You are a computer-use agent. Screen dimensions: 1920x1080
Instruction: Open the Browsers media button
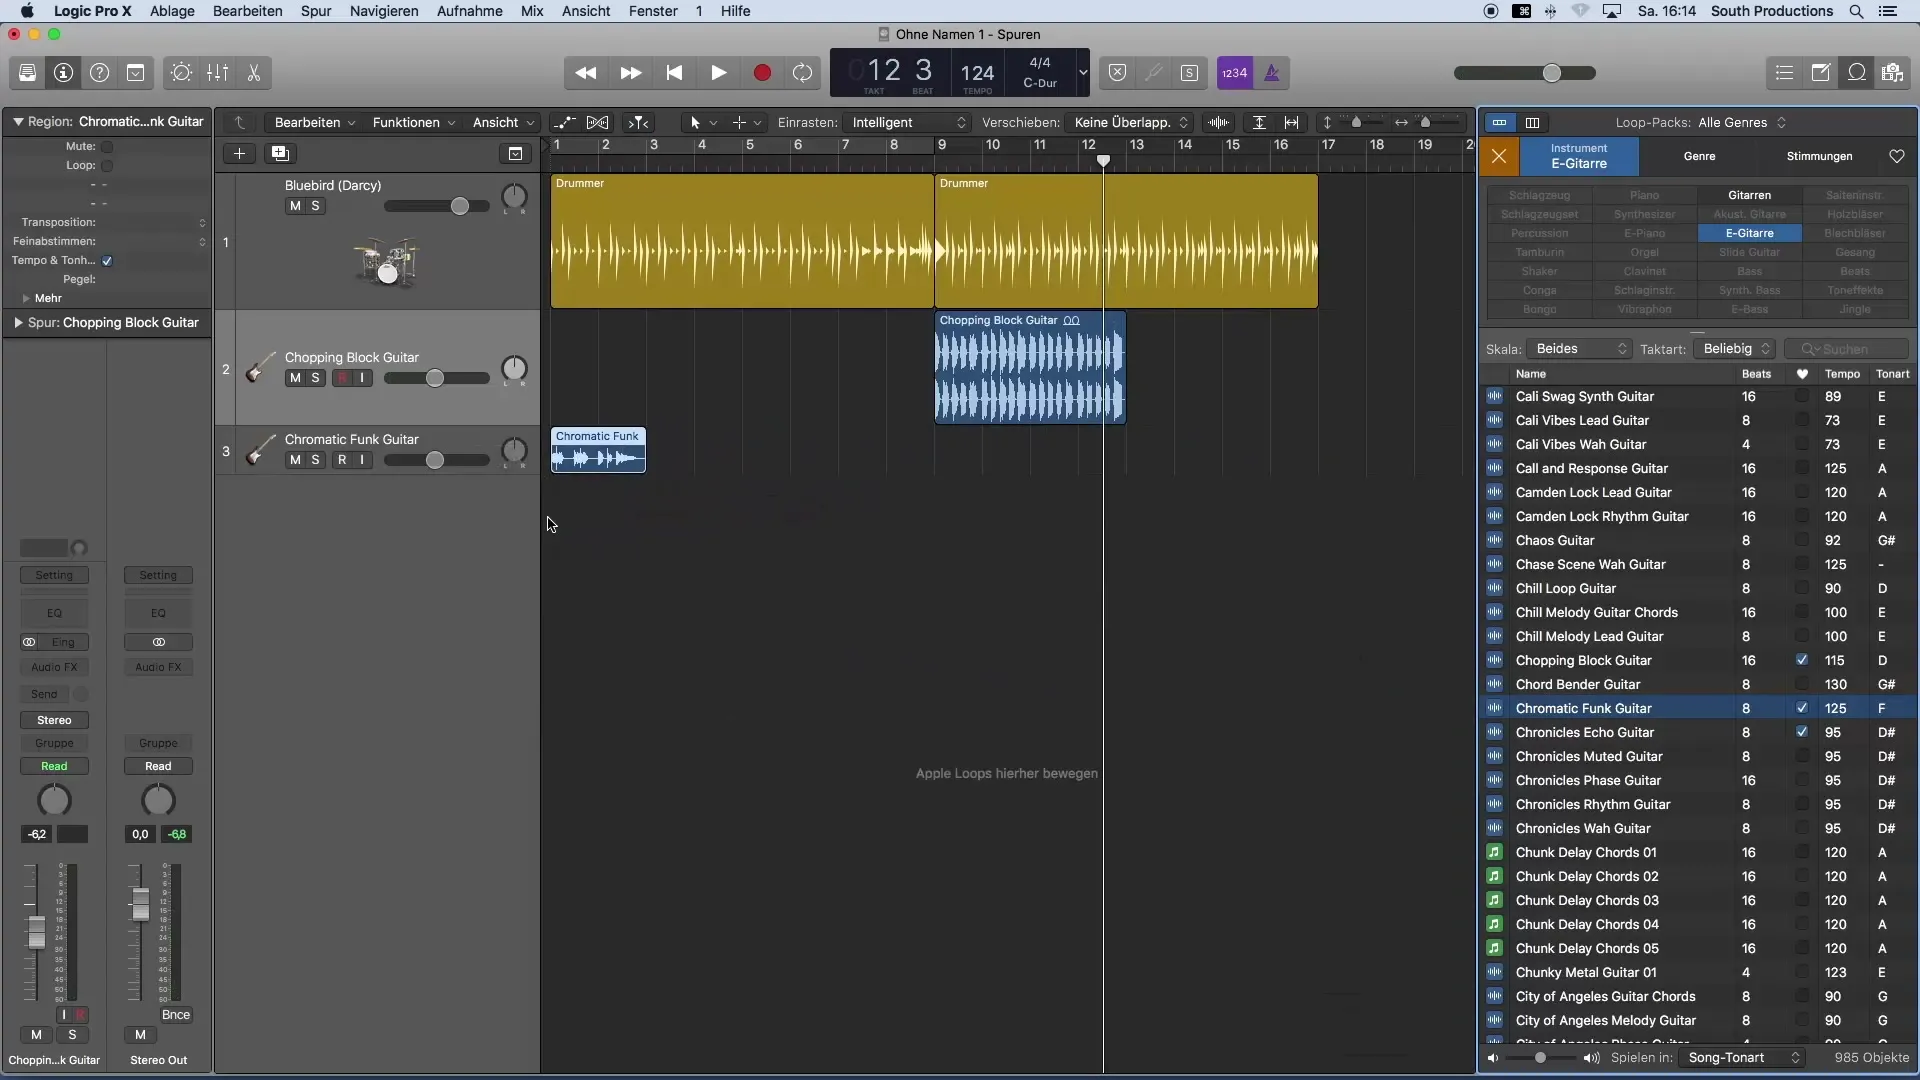[1892, 73]
